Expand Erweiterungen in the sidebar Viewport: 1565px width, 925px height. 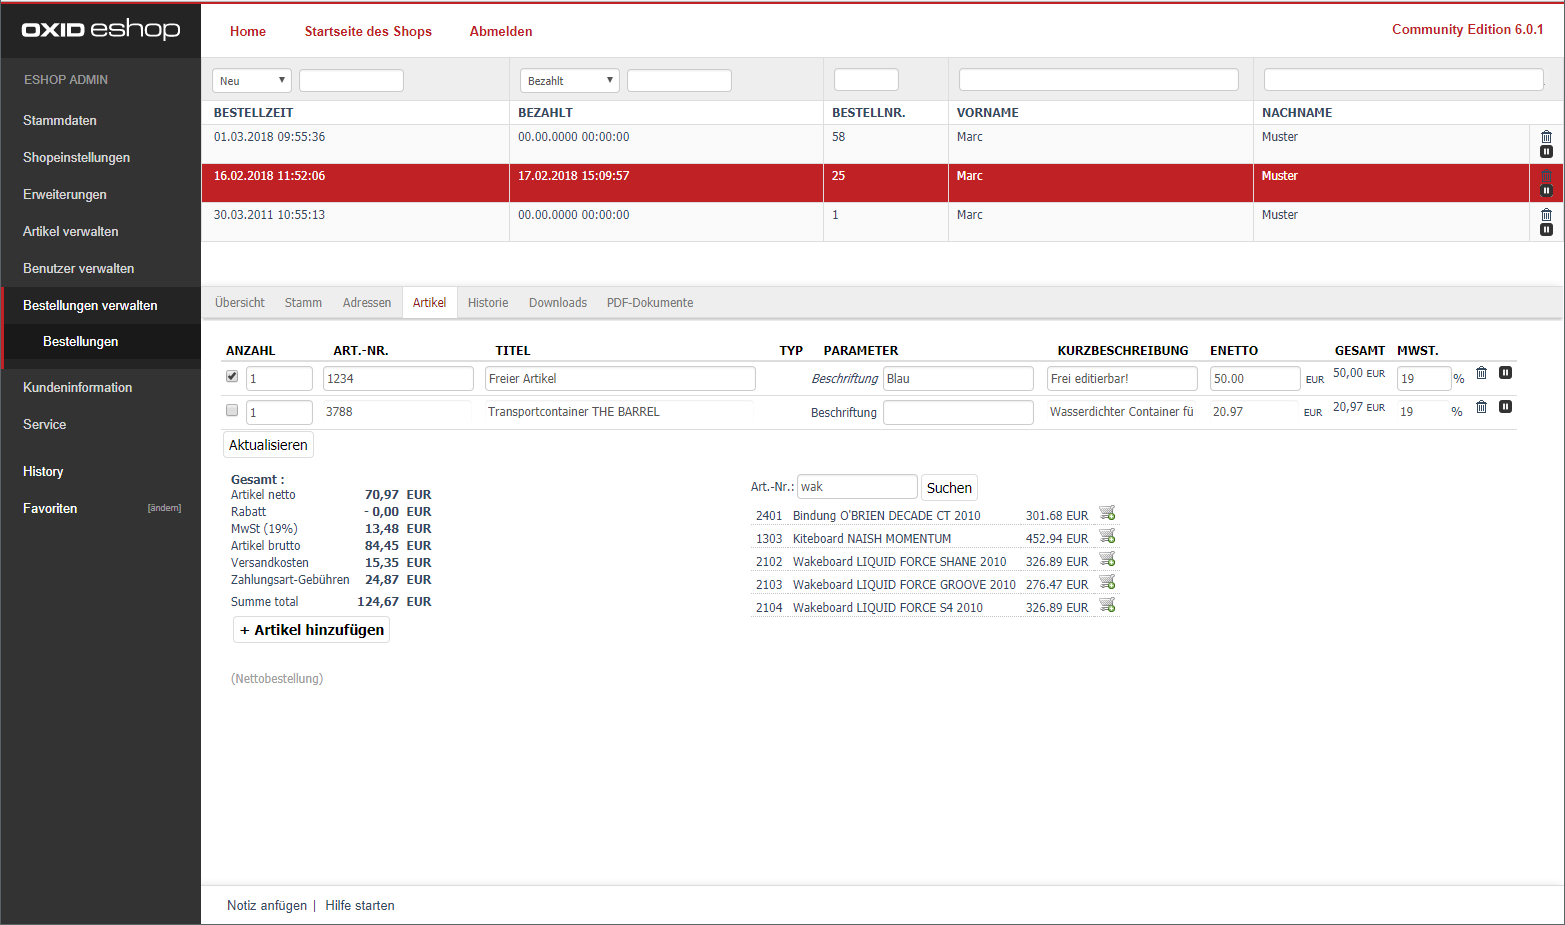[65, 194]
